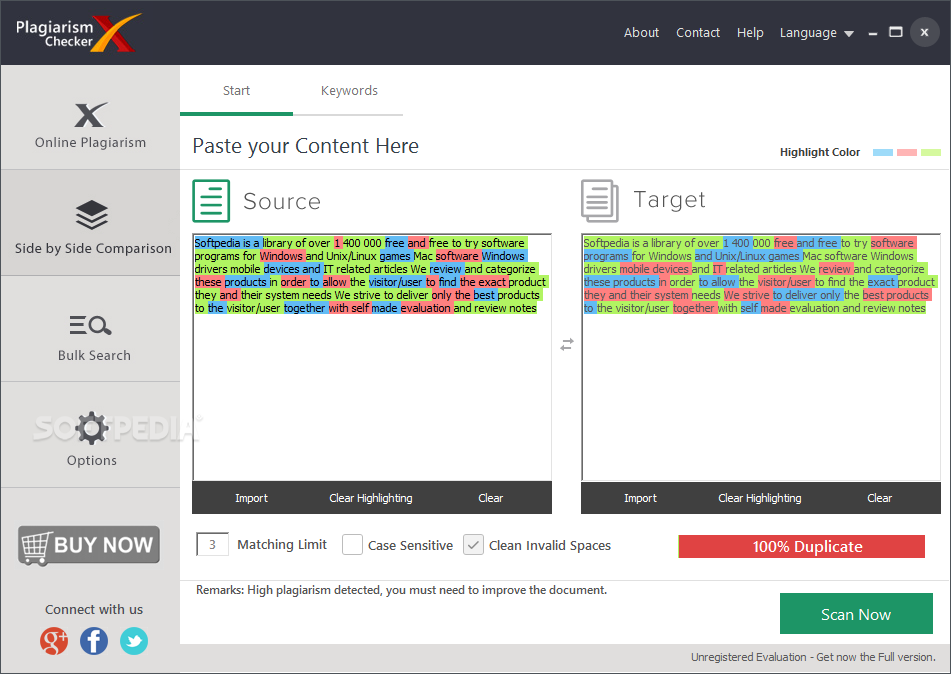Click Import under the Target box
This screenshot has height=674, width=951.
coord(640,498)
